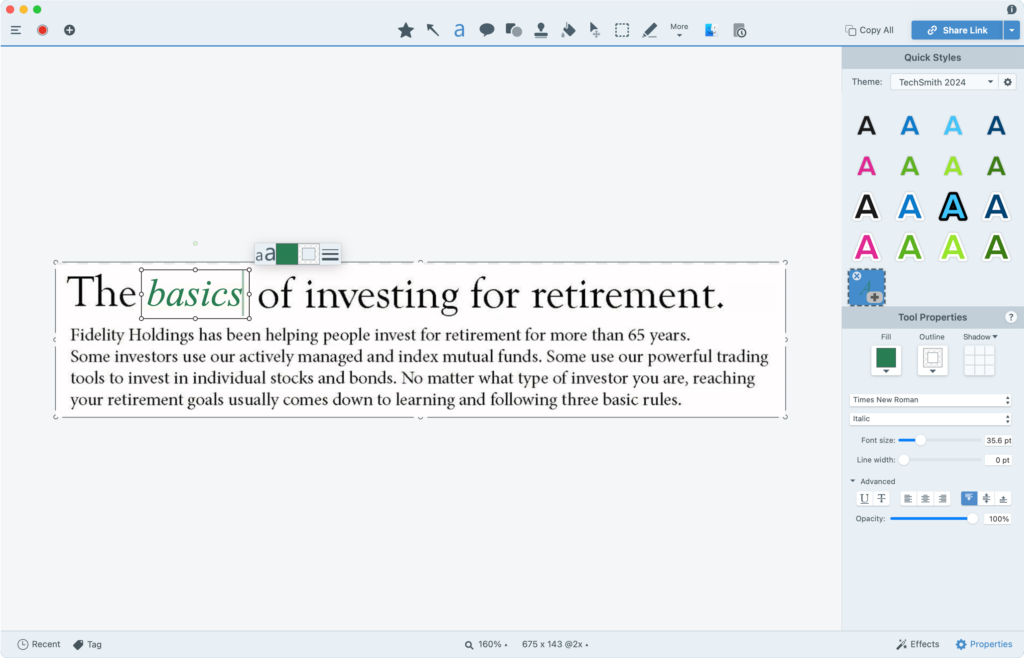The width and height of the screenshot is (1024, 658).
Task: Select the Arrow tool
Action: click(432, 30)
